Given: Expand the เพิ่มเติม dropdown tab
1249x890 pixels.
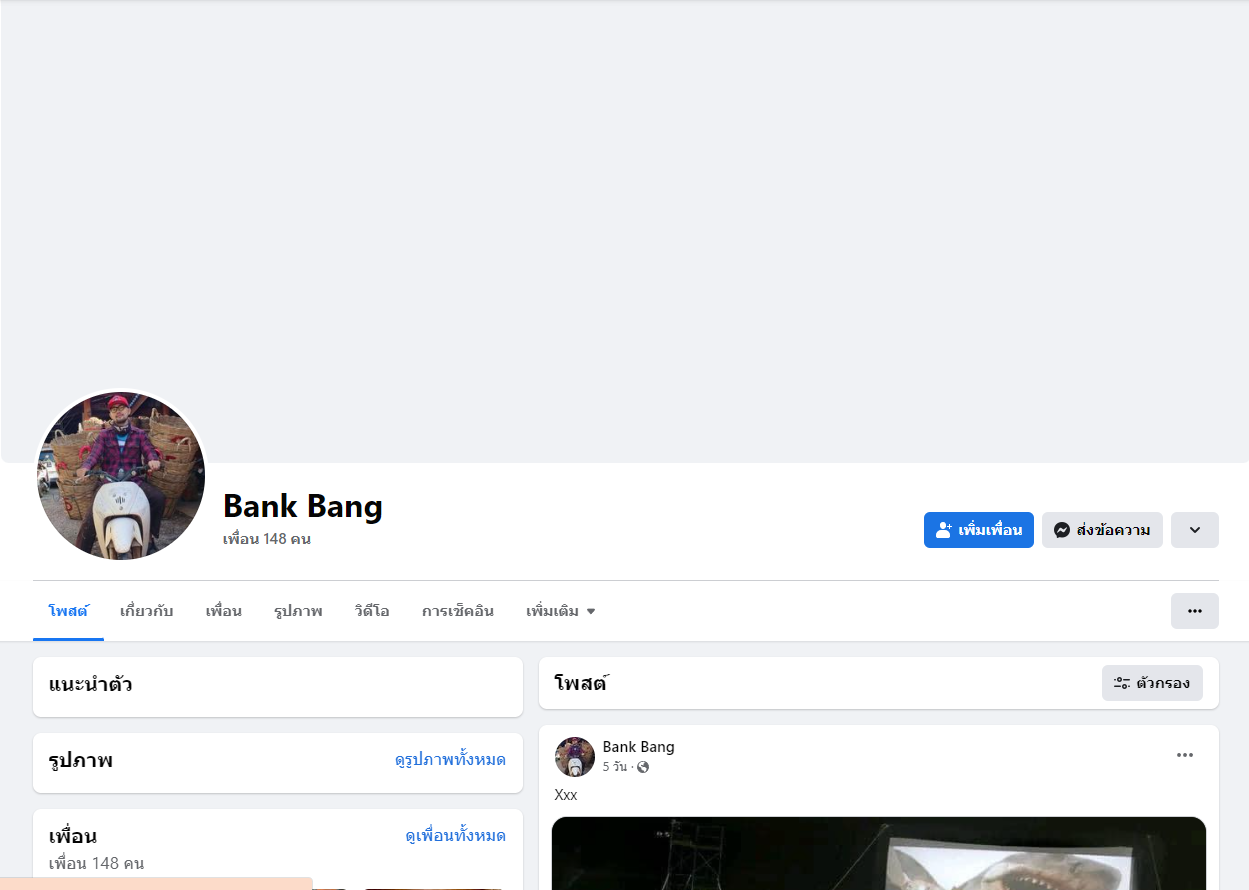Looking at the screenshot, I should pyautogui.click(x=561, y=611).
